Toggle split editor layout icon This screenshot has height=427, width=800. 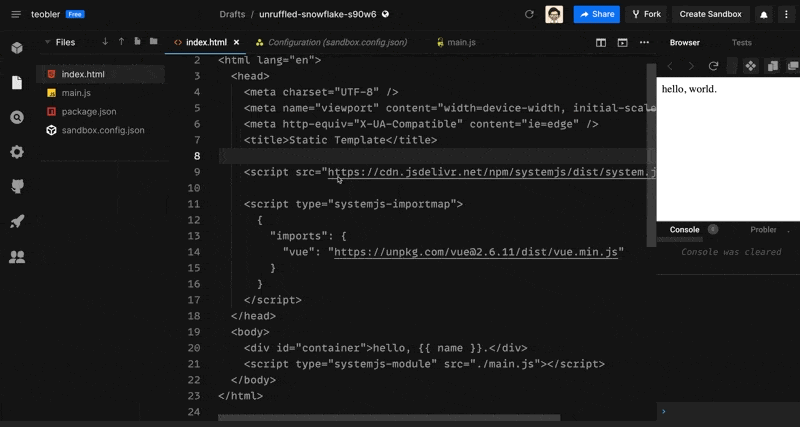click(601, 42)
